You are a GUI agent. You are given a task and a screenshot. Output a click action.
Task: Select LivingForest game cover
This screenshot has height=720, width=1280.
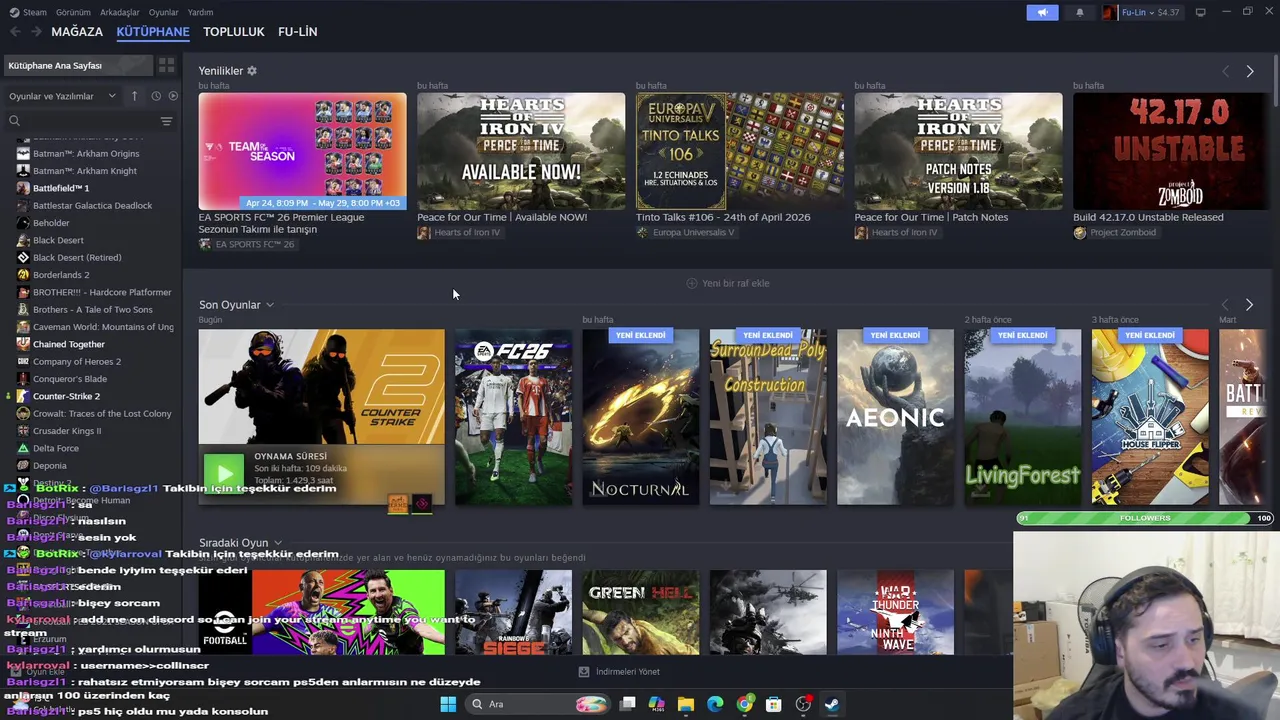[x=1022, y=417]
